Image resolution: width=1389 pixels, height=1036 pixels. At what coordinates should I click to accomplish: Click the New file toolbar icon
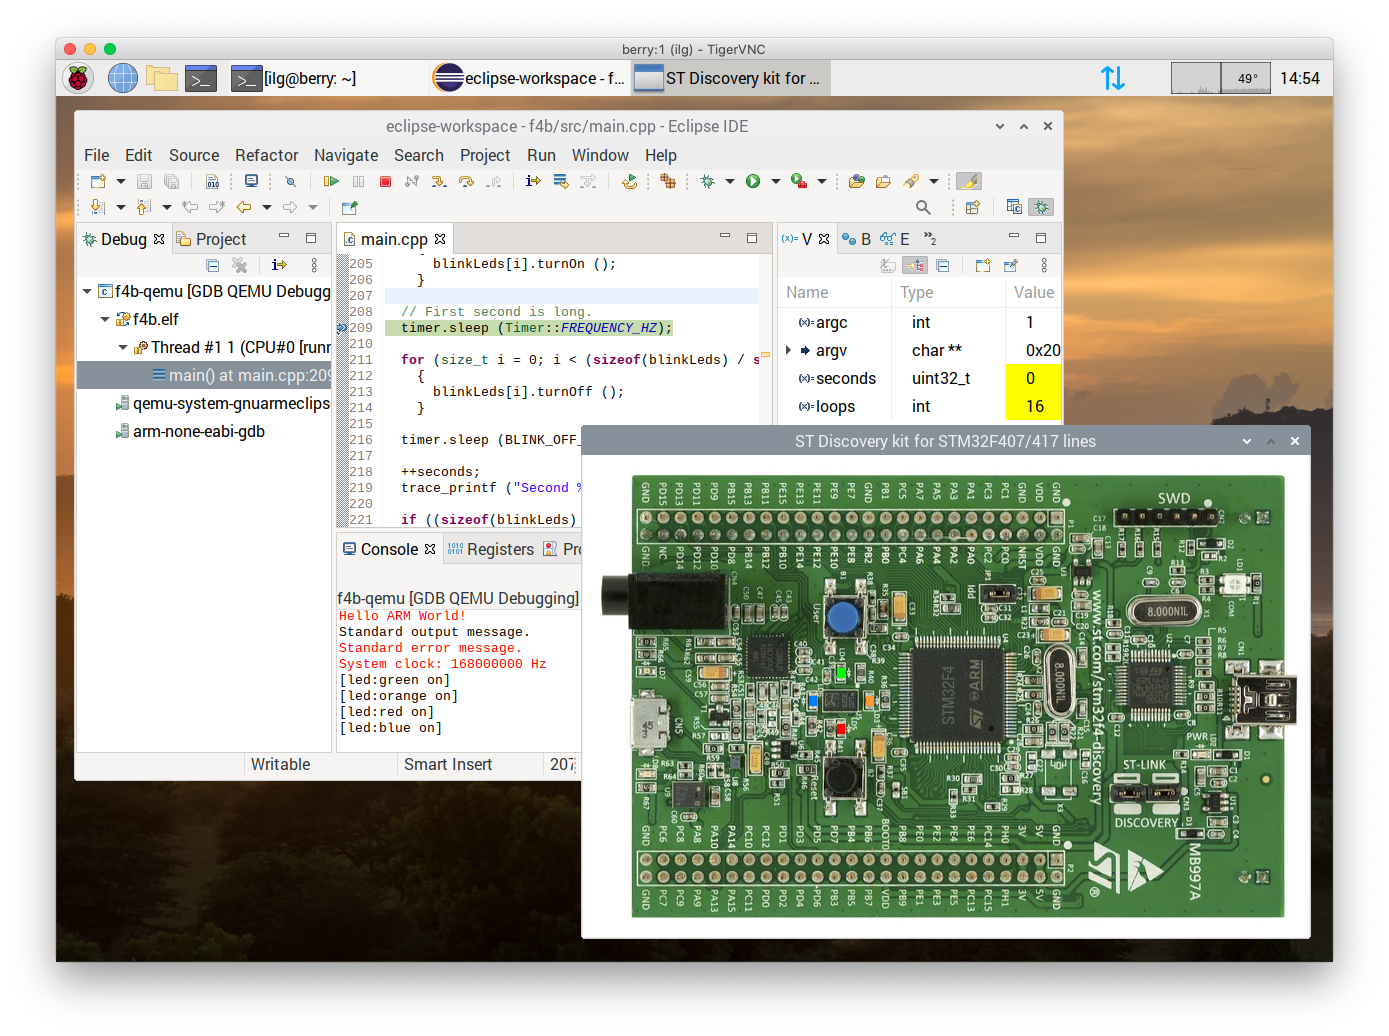tap(98, 181)
